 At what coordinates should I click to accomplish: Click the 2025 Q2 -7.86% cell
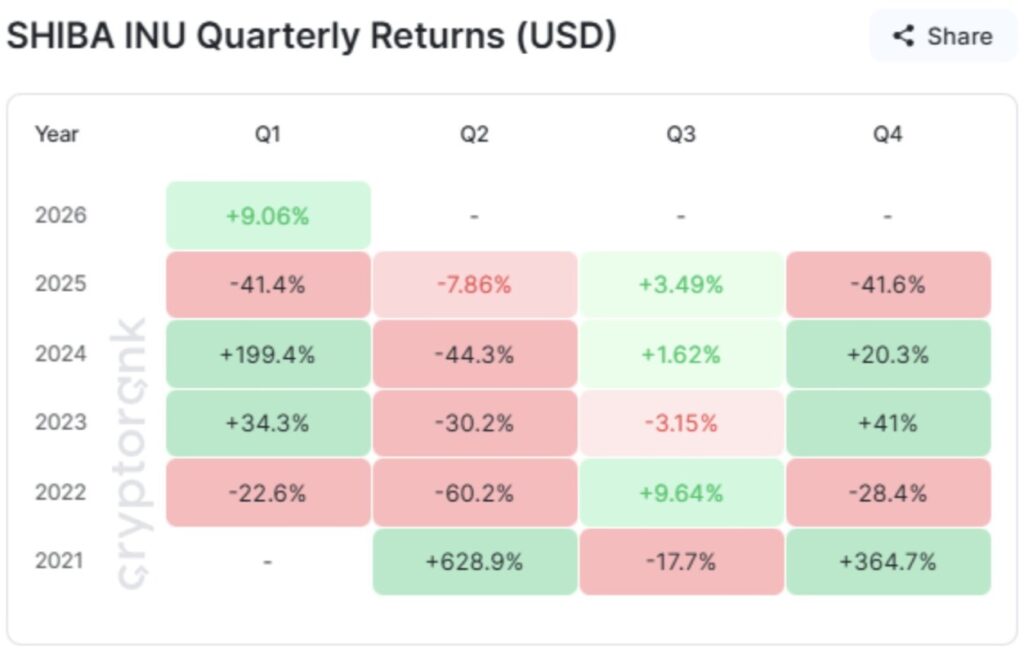[x=475, y=284]
